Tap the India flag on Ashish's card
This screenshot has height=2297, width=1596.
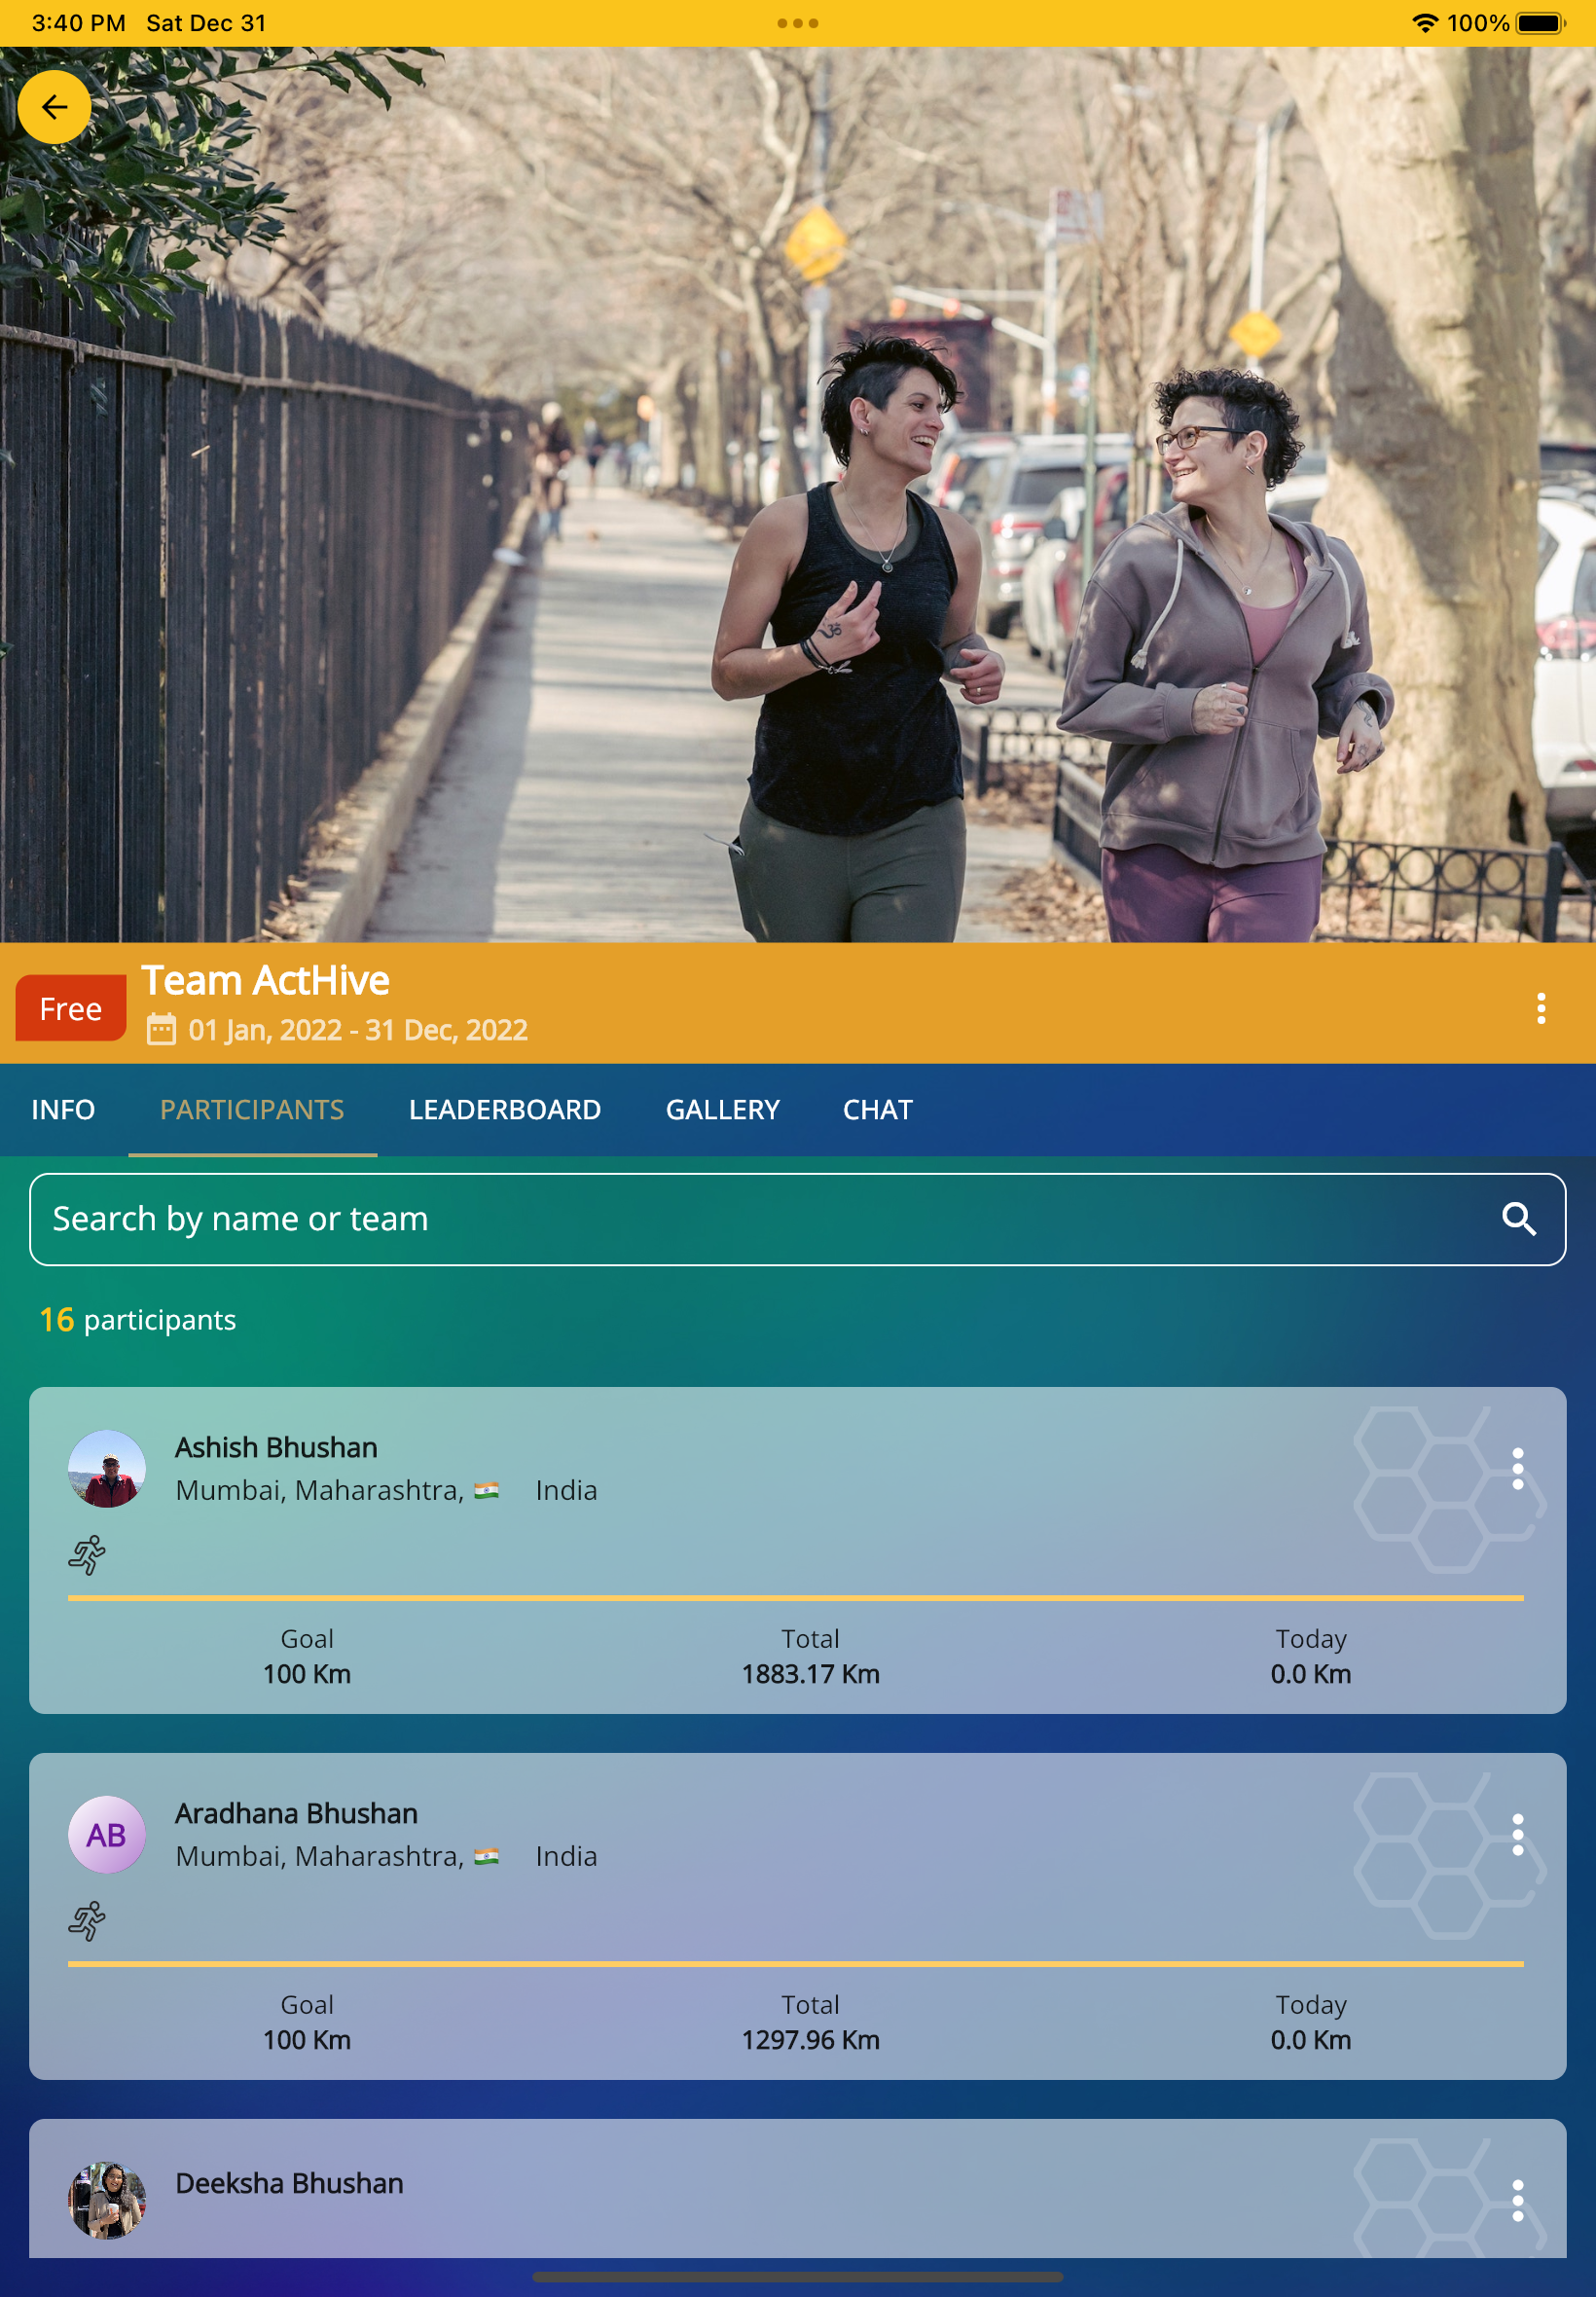point(486,1490)
